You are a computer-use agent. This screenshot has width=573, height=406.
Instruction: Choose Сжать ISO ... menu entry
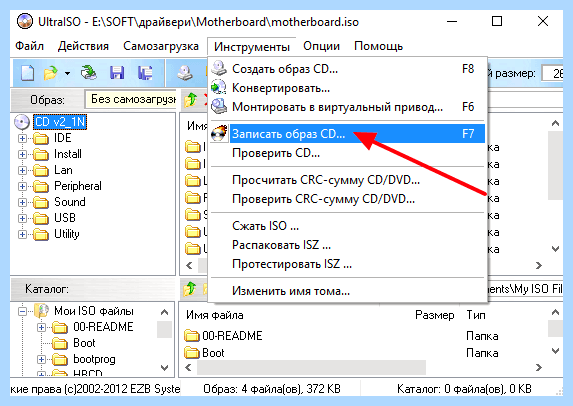[x=348, y=226]
